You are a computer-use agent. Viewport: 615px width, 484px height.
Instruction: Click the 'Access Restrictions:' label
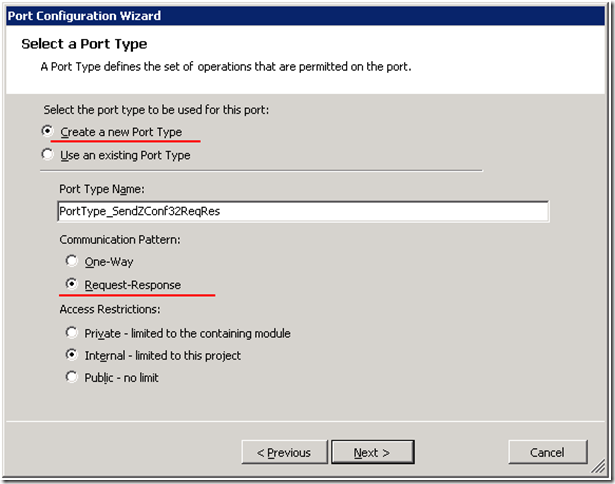(110, 309)
